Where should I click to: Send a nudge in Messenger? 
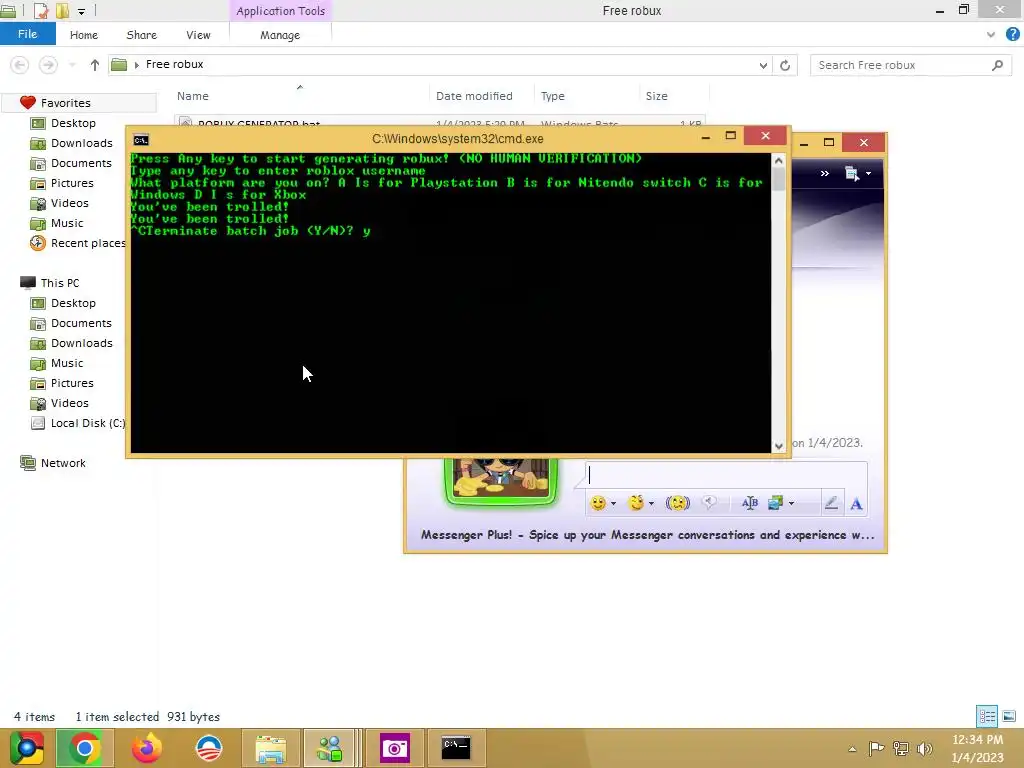pyautogui.click(x=677, y=503)
